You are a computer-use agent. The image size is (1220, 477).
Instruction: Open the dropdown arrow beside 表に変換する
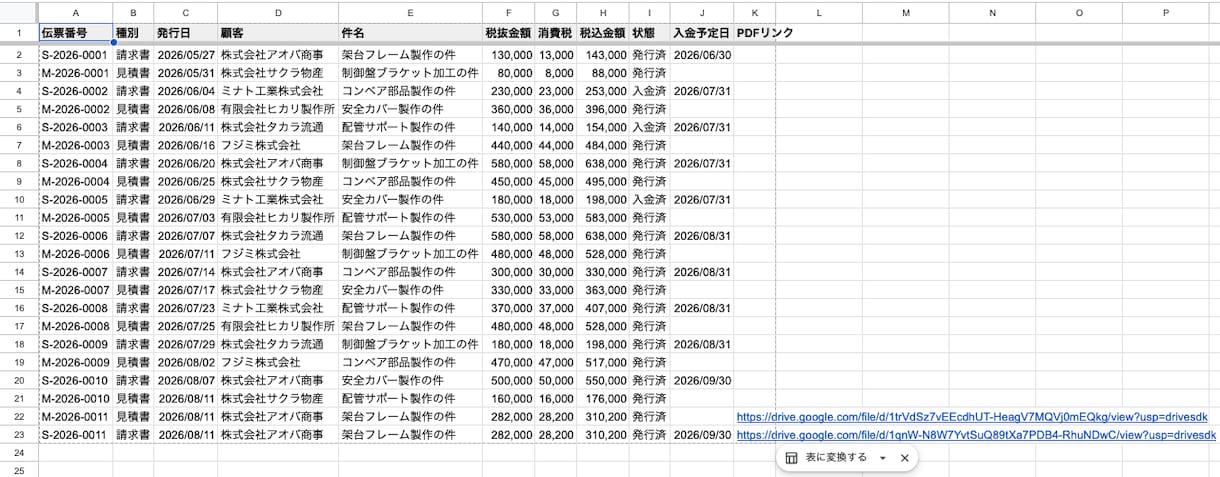pos(883,458)
